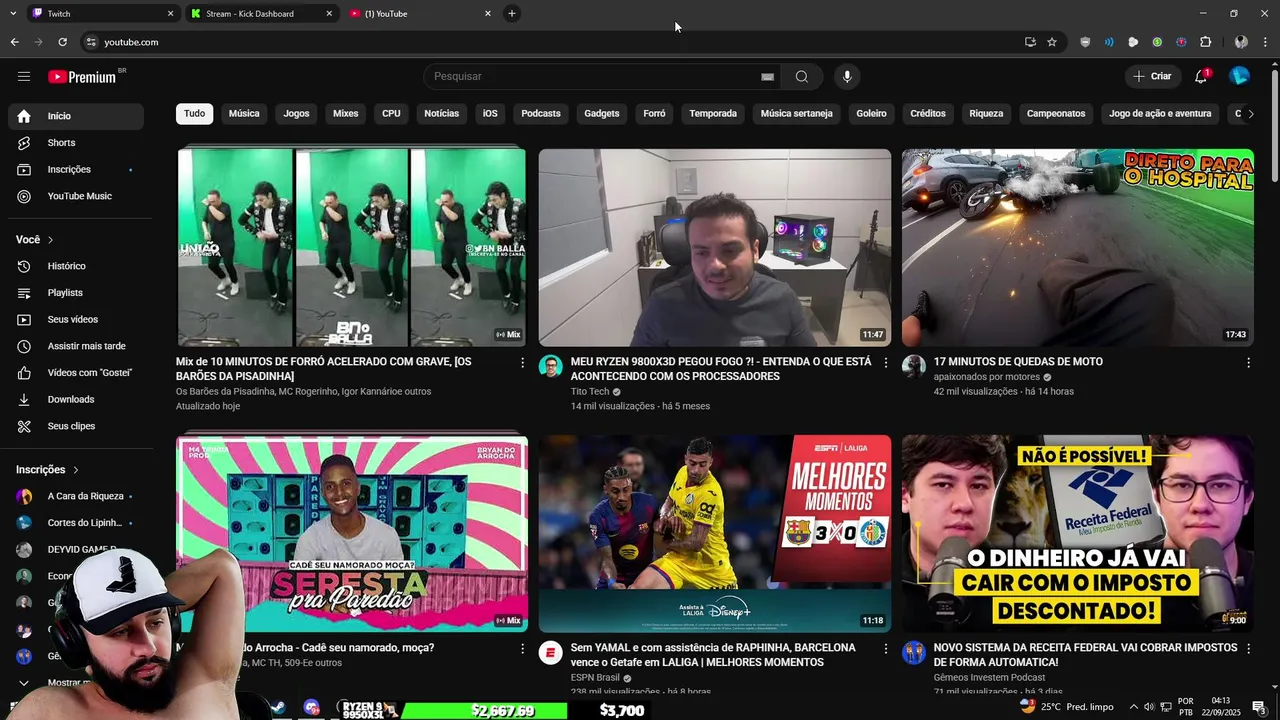Viewport: 1280px width, 720px height.
Task: Open Downloads in the sidebar
Action: [76, 399]
